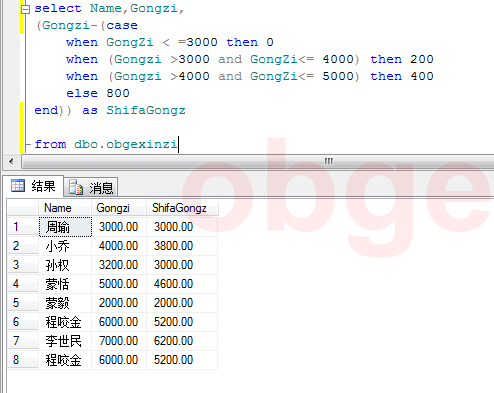Select the 程咬金 name cell in row 8
Viewport: 494px width, 393px height.
coord(65,360)
